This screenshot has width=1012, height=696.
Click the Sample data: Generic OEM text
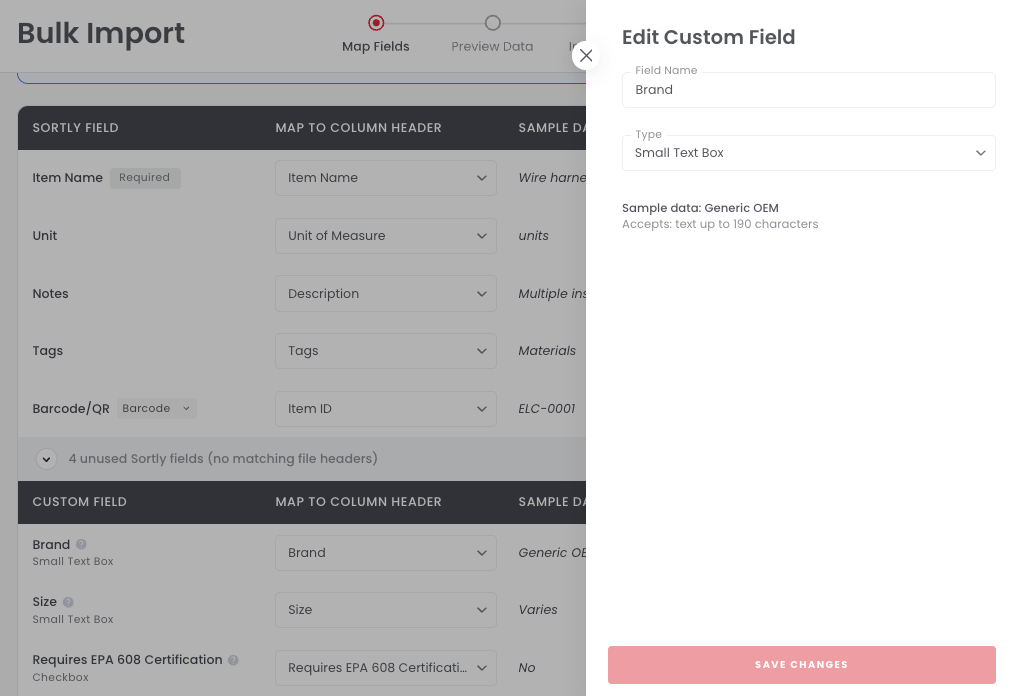(700, 208)
